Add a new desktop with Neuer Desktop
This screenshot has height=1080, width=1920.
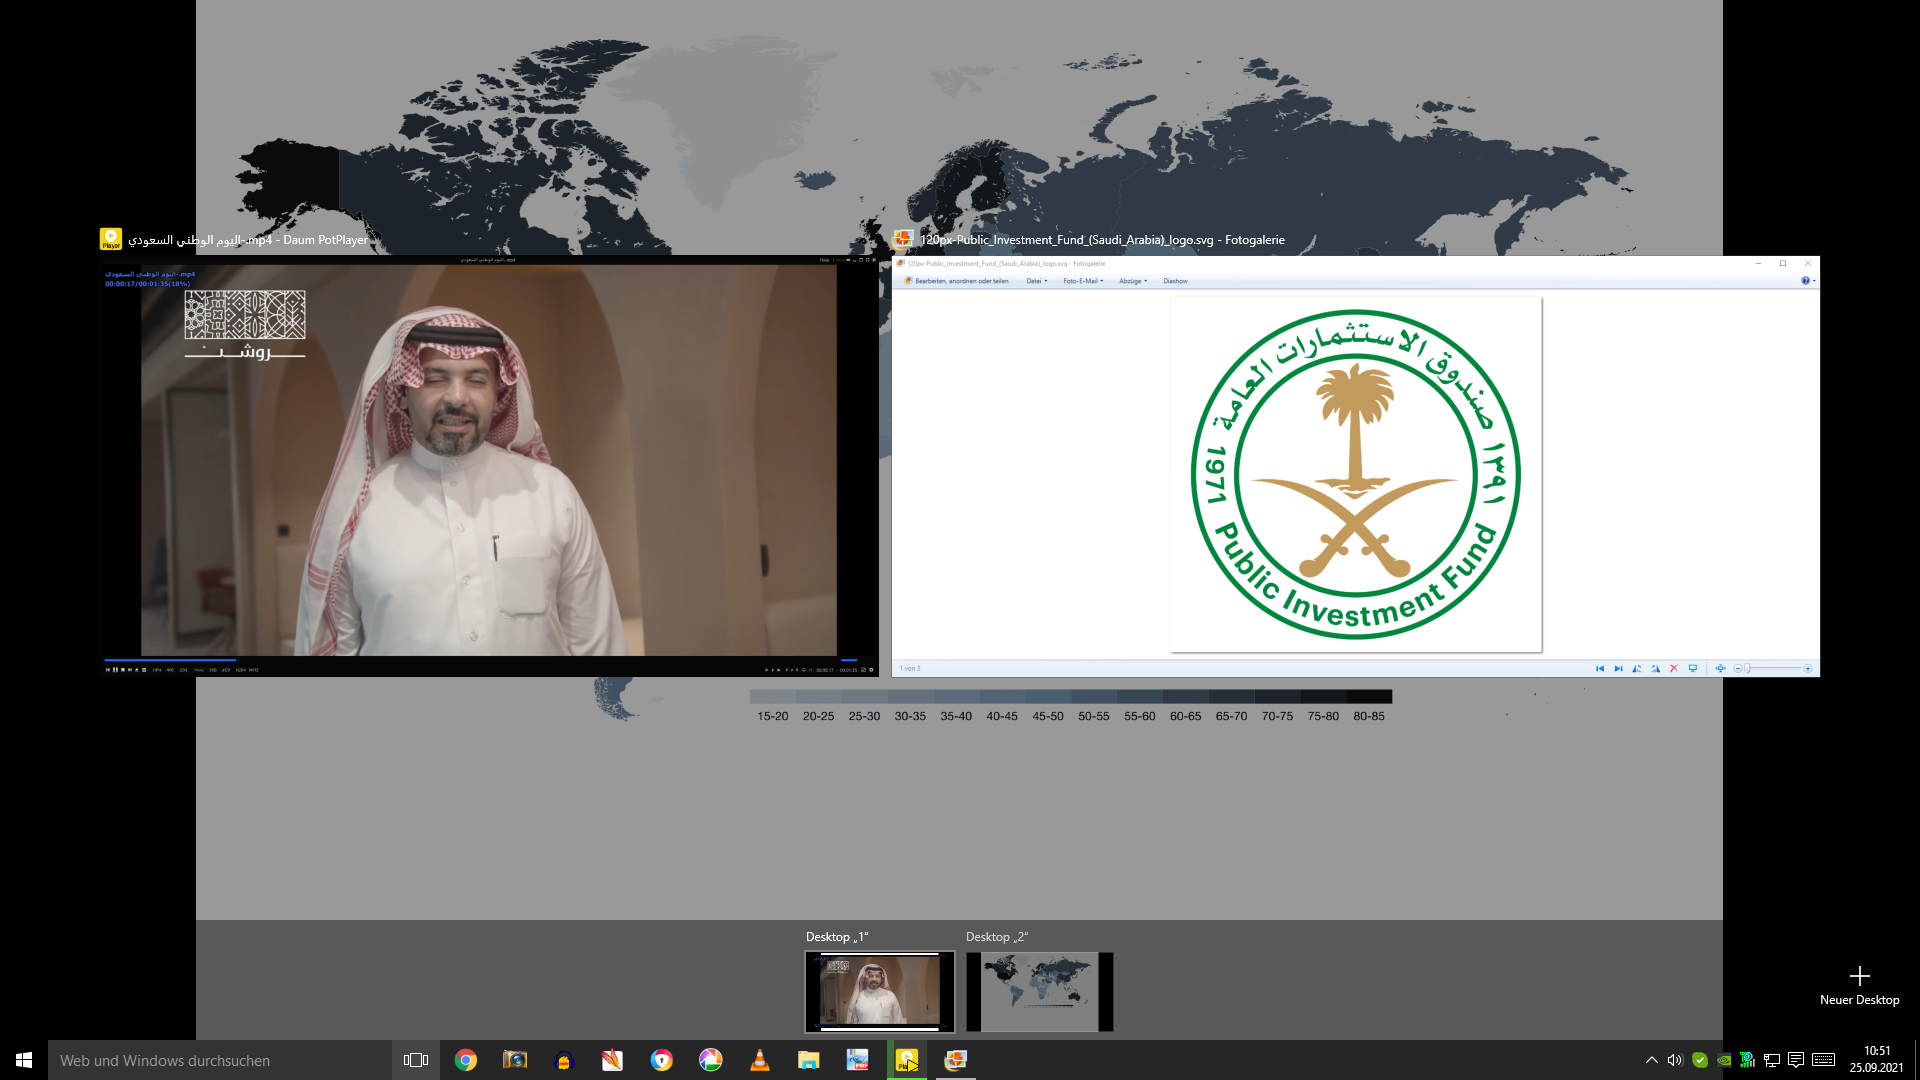[1859, 985]
